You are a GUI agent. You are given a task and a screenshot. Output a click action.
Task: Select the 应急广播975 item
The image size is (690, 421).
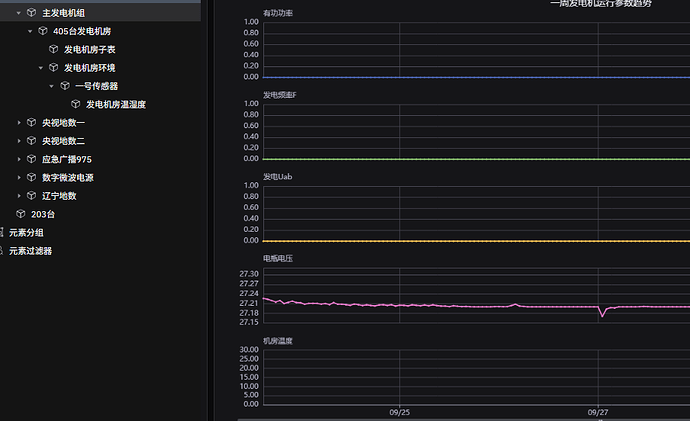[x=67, y=159]
